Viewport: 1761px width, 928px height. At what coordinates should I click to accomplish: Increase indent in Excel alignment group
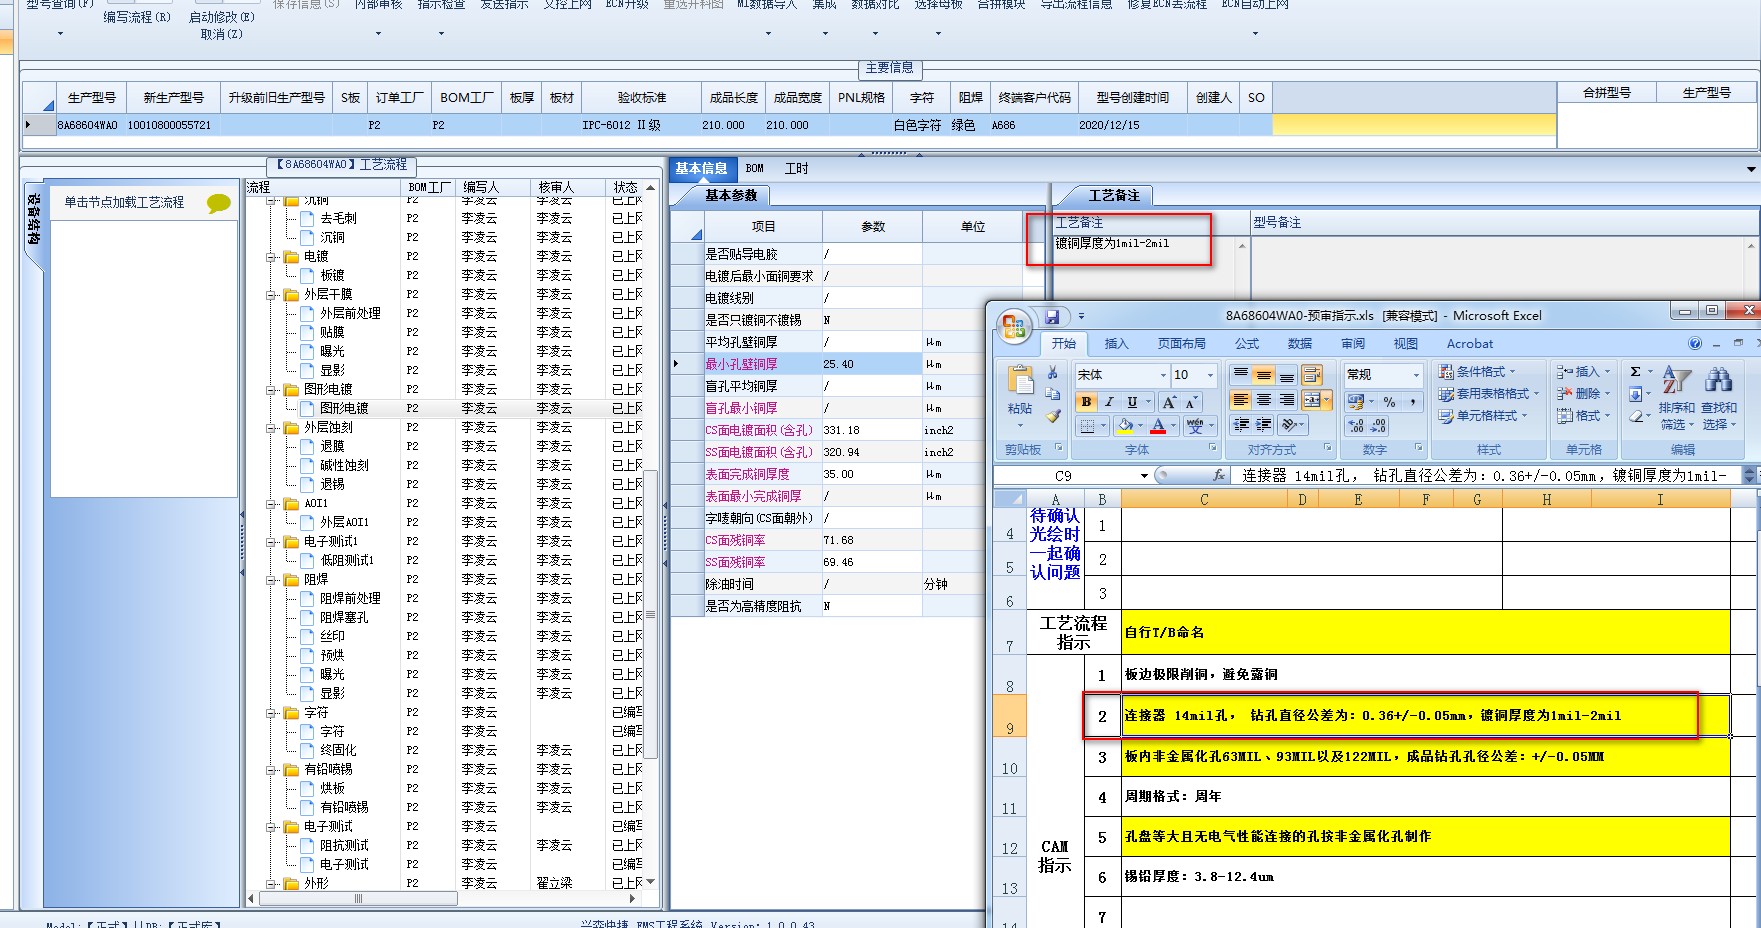1264,425
